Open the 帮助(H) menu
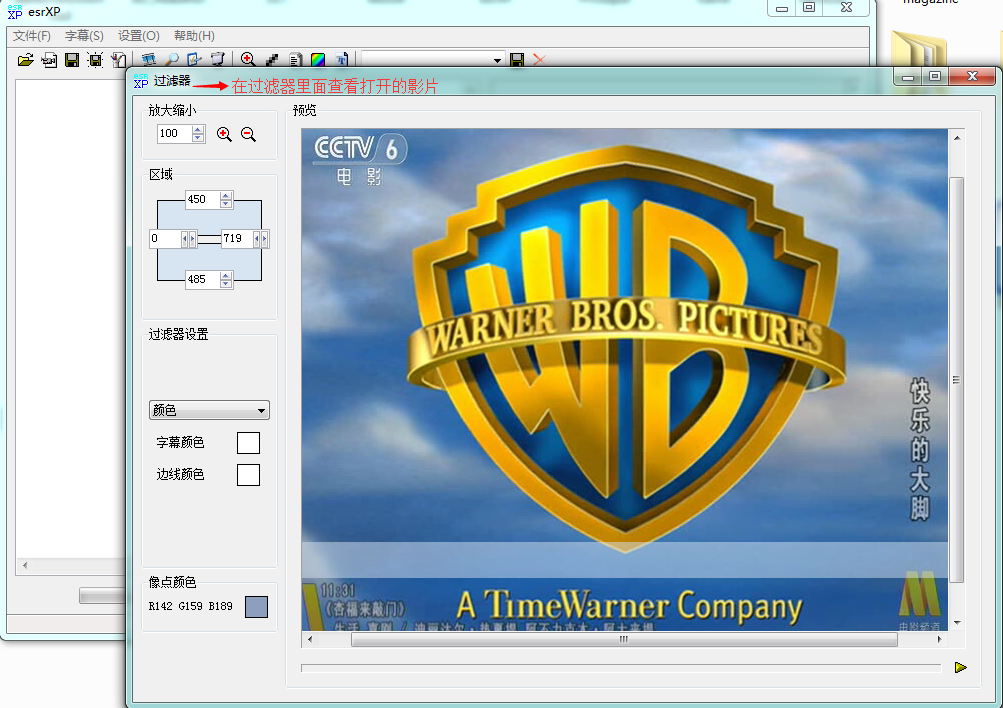The image size is (1003, 708). point(194,36)
